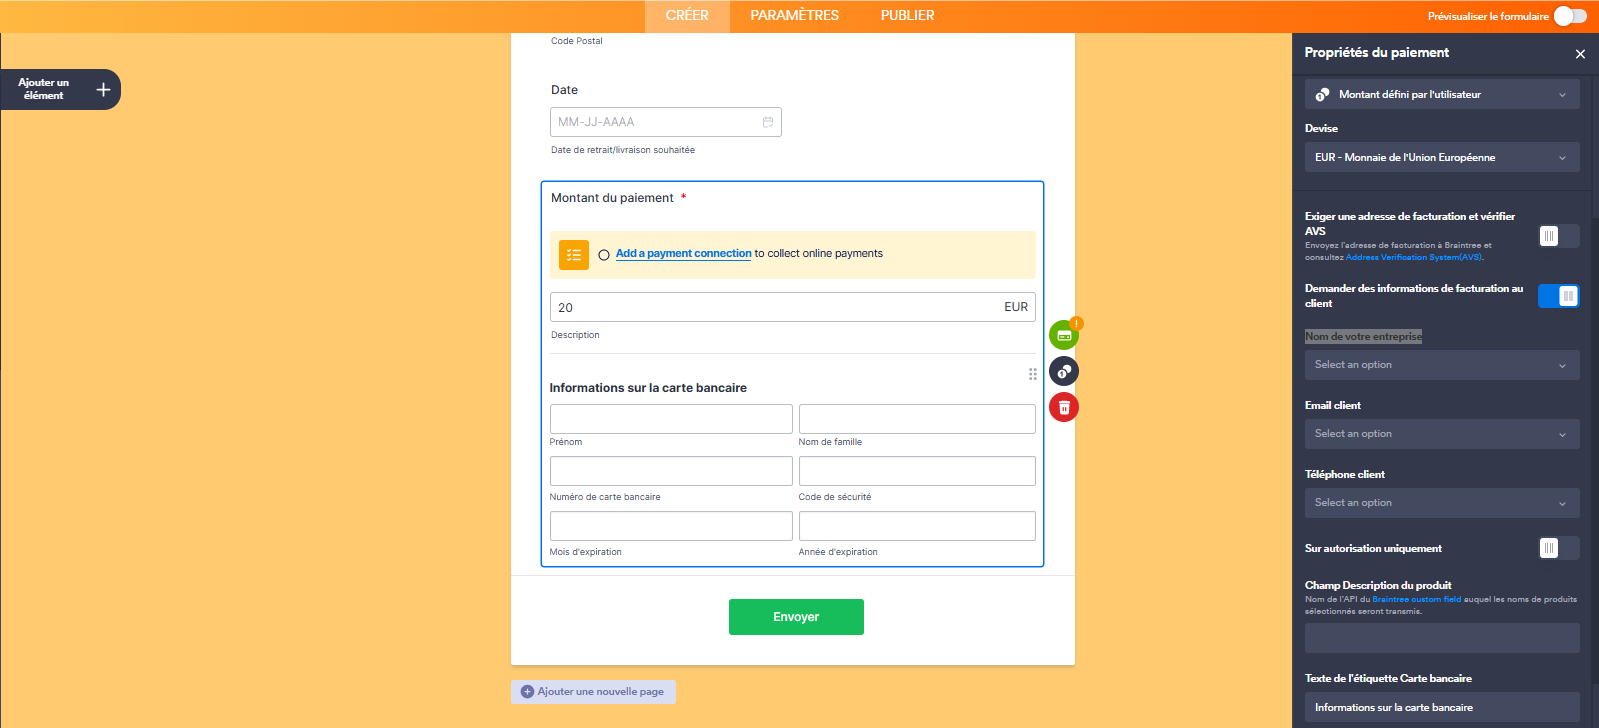Click Date de retrait/livraison souhaitée text
The image size is (1599, 728).
[623, 150]
